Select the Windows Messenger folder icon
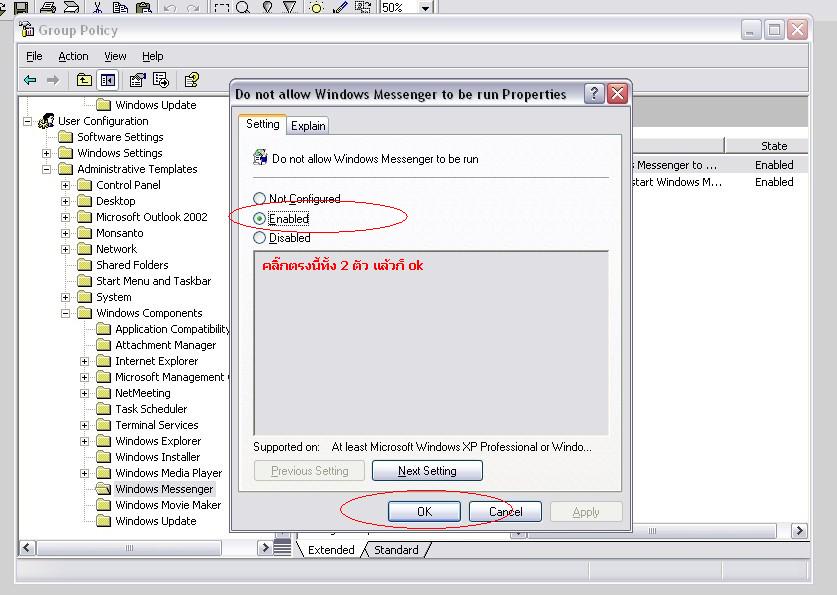The height and width of the screenshot is (595, 837). pyautogui.click(x=103, y=489)
